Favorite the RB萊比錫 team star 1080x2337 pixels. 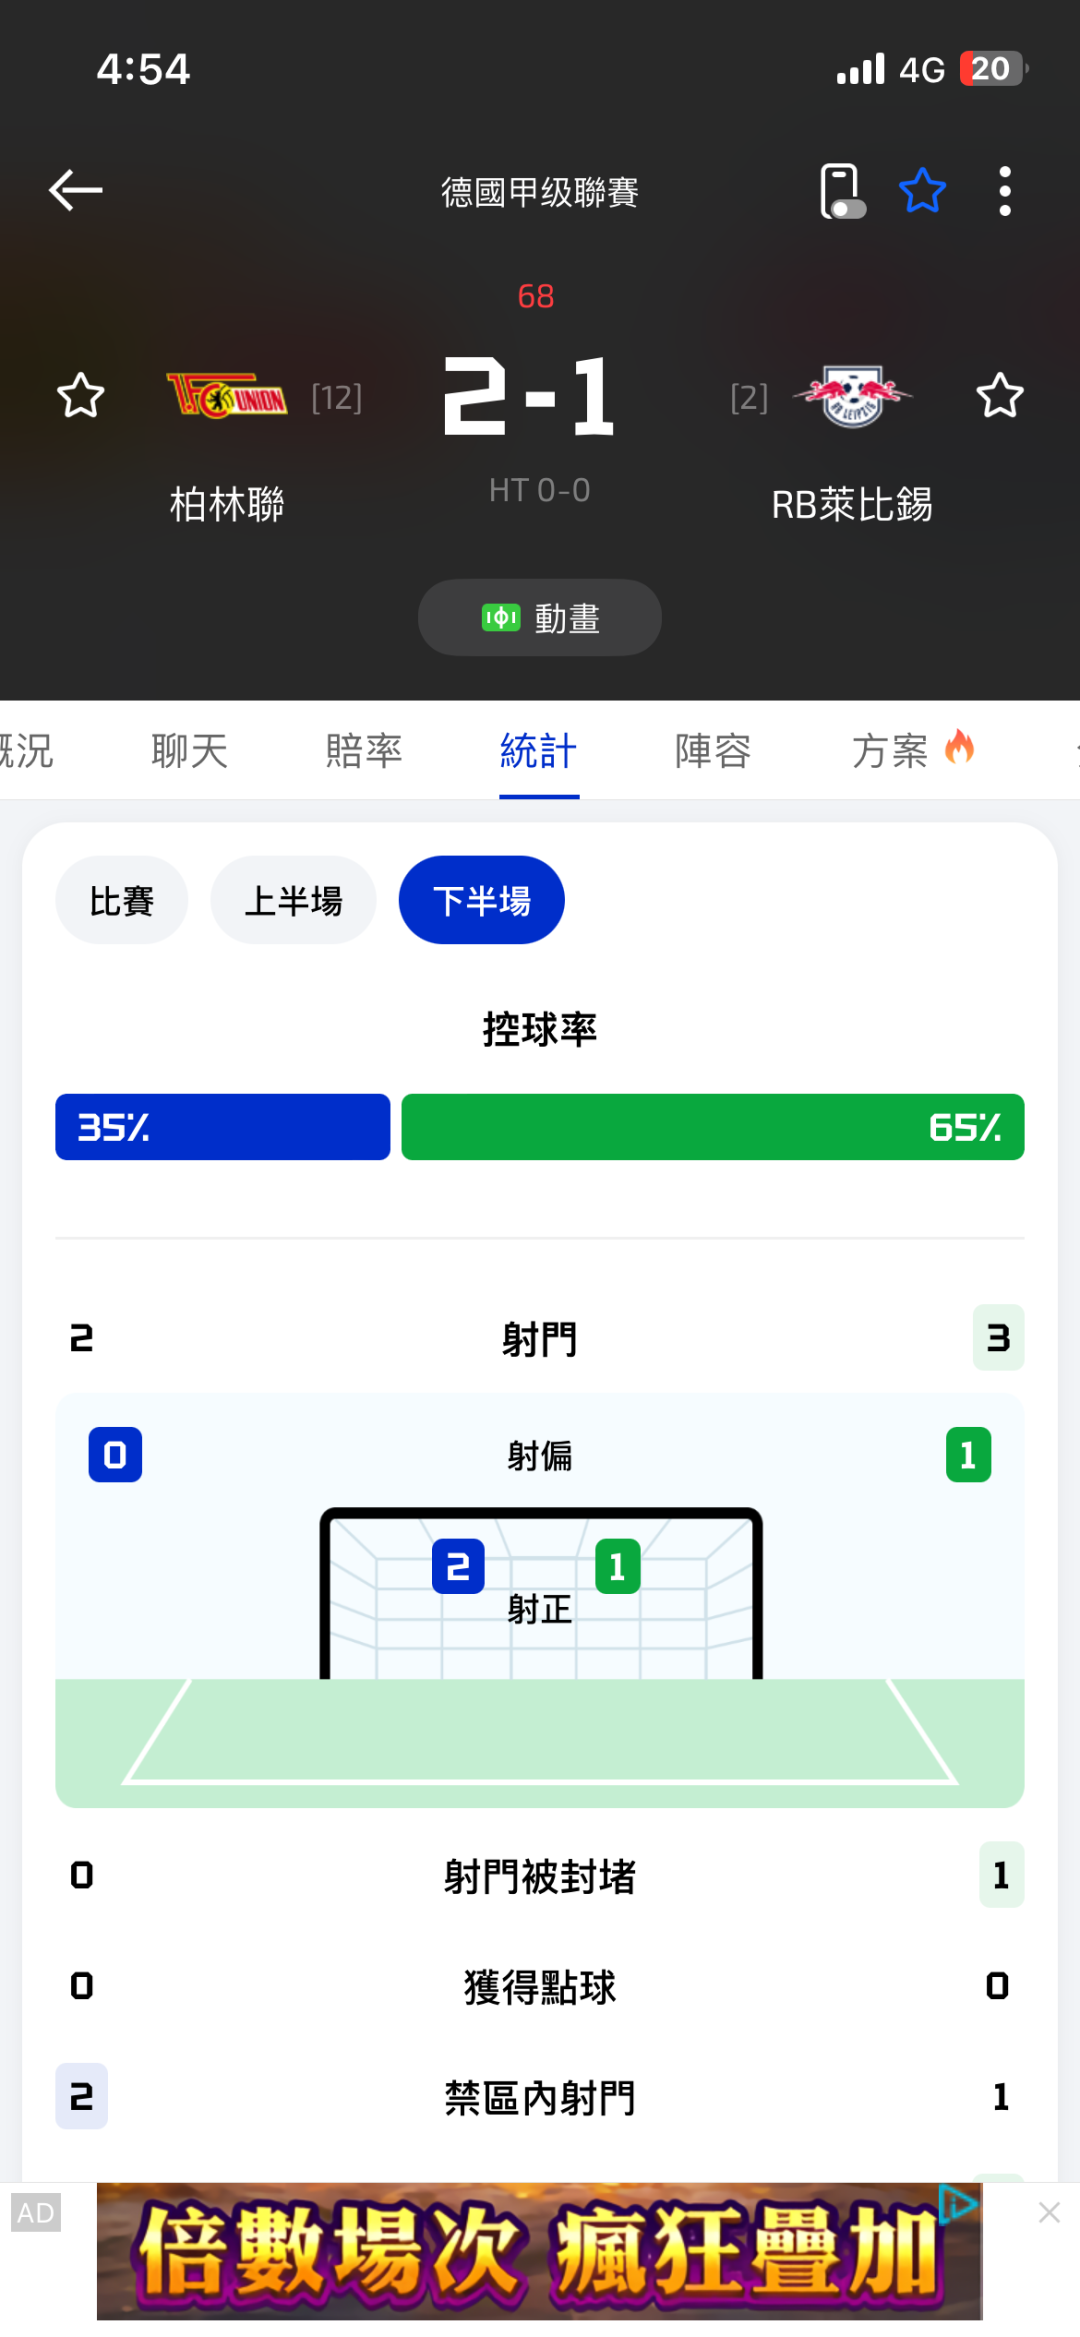[999, 396]
